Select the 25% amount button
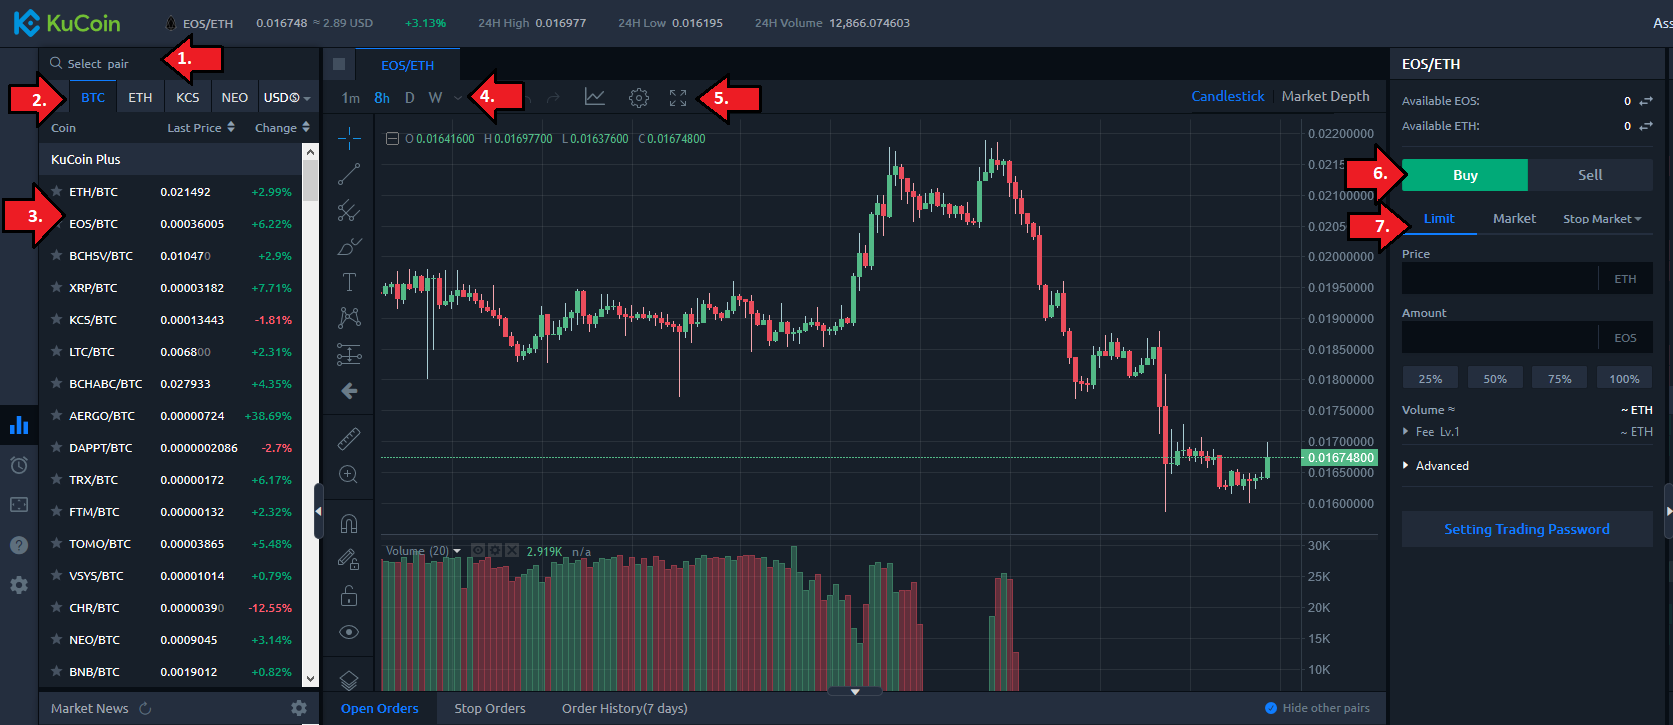This screenshot has width=1673, height=725. [x=1430, y=378]
